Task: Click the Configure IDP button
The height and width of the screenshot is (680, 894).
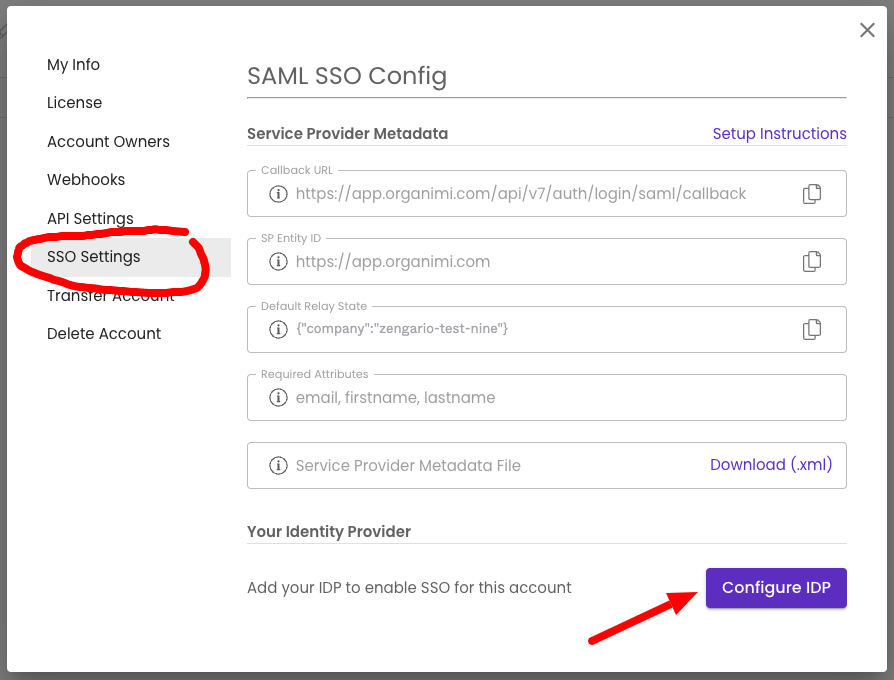Action: 776,588
